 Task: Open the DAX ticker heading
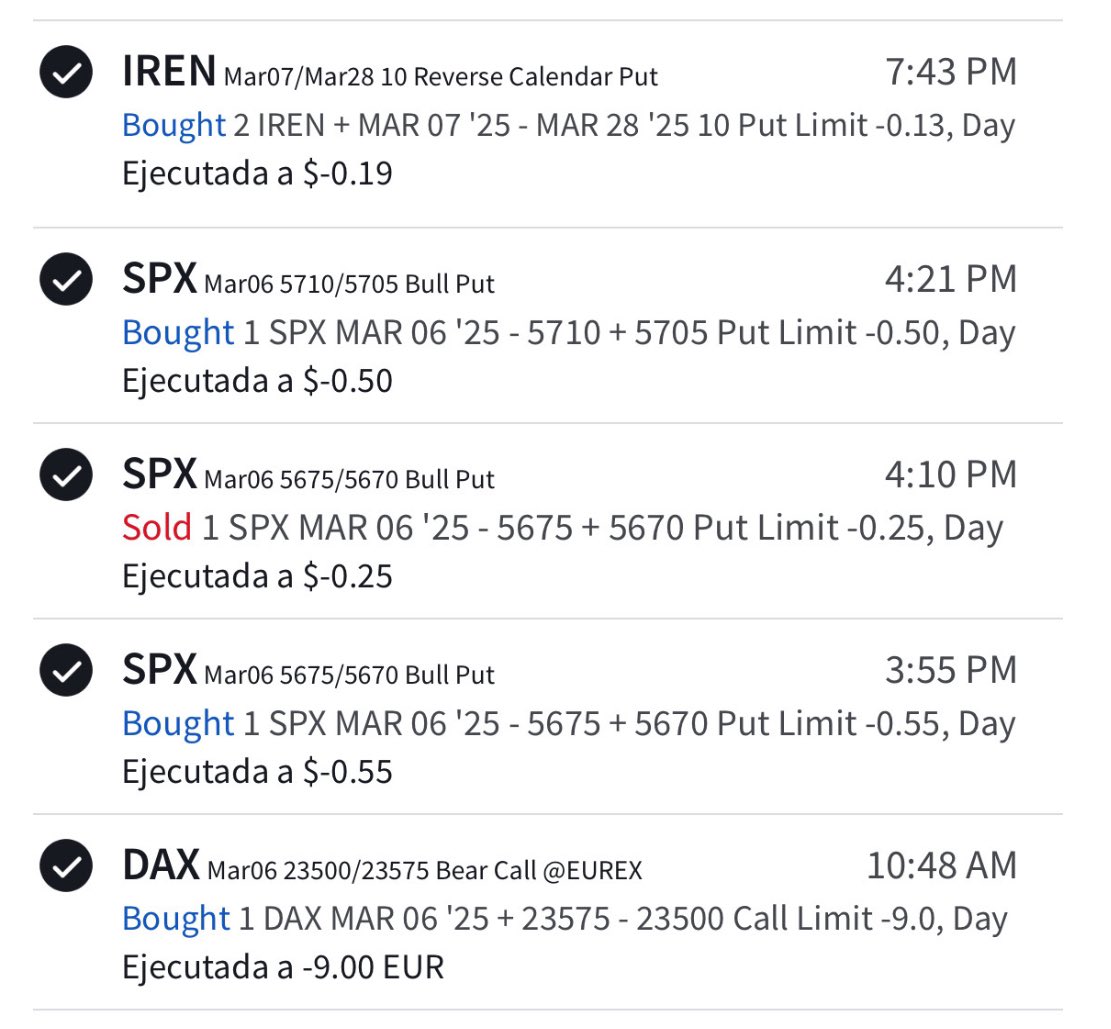click(161, 865)
